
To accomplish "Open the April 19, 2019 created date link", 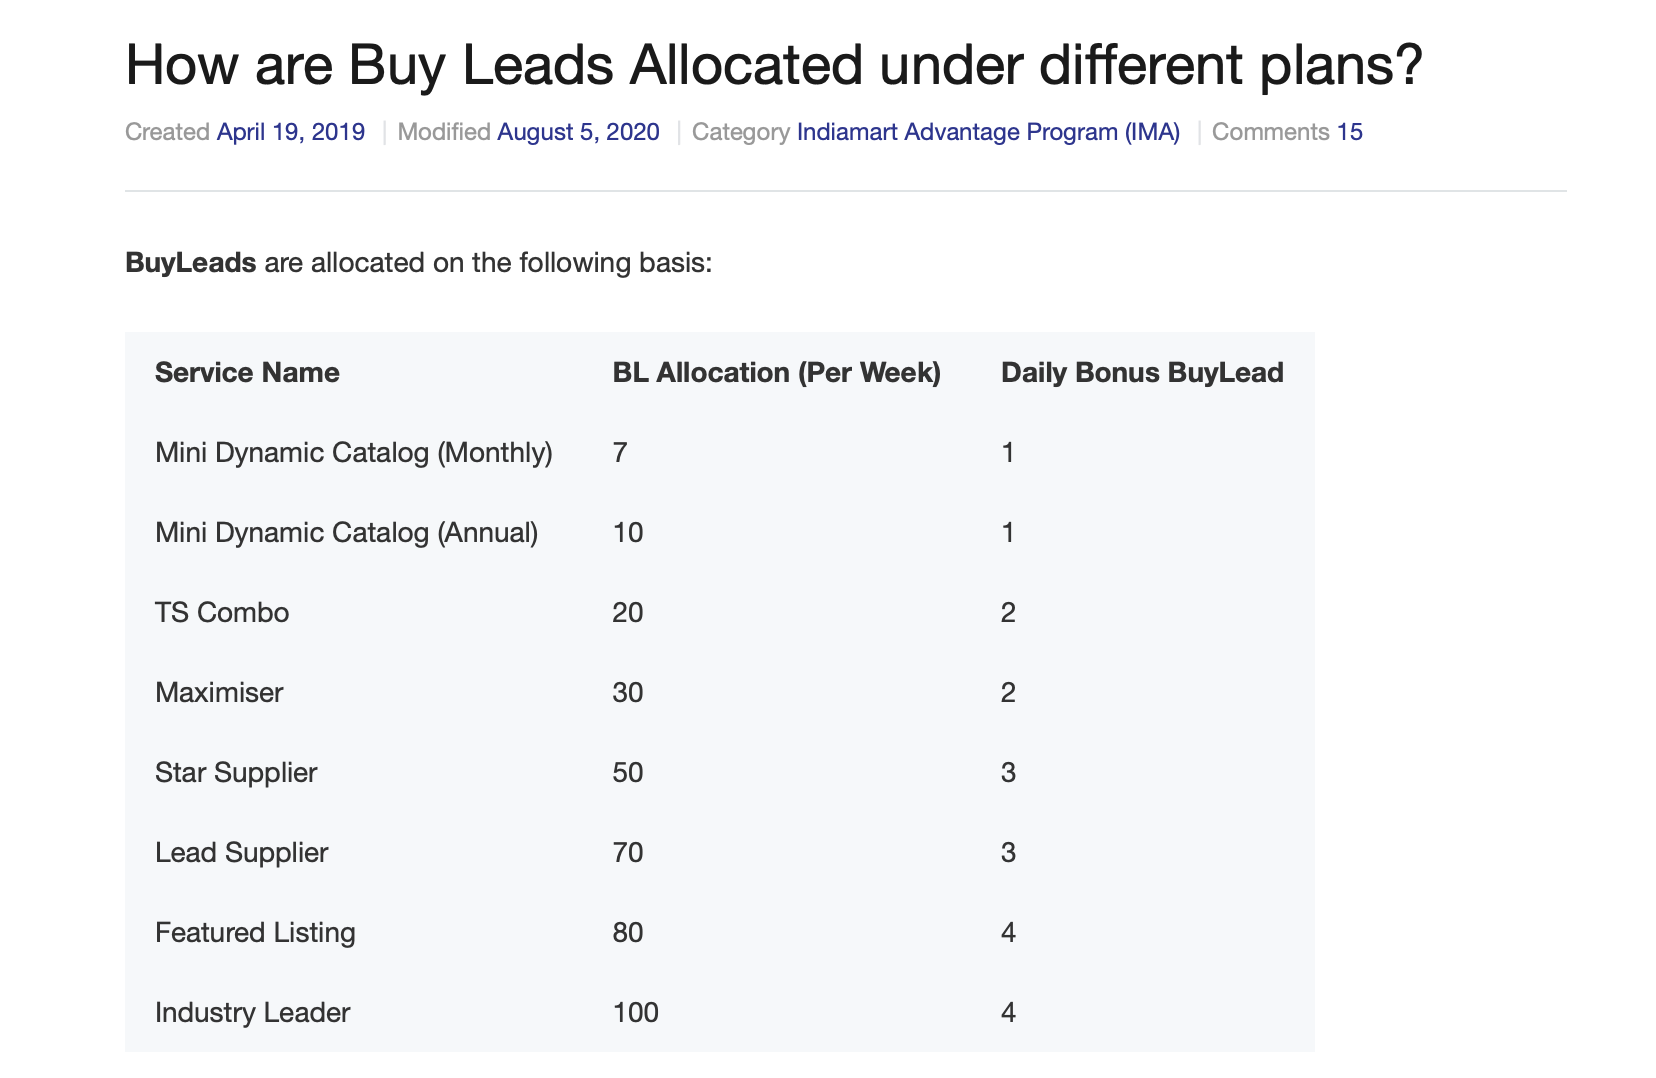I will coord(291,132).
